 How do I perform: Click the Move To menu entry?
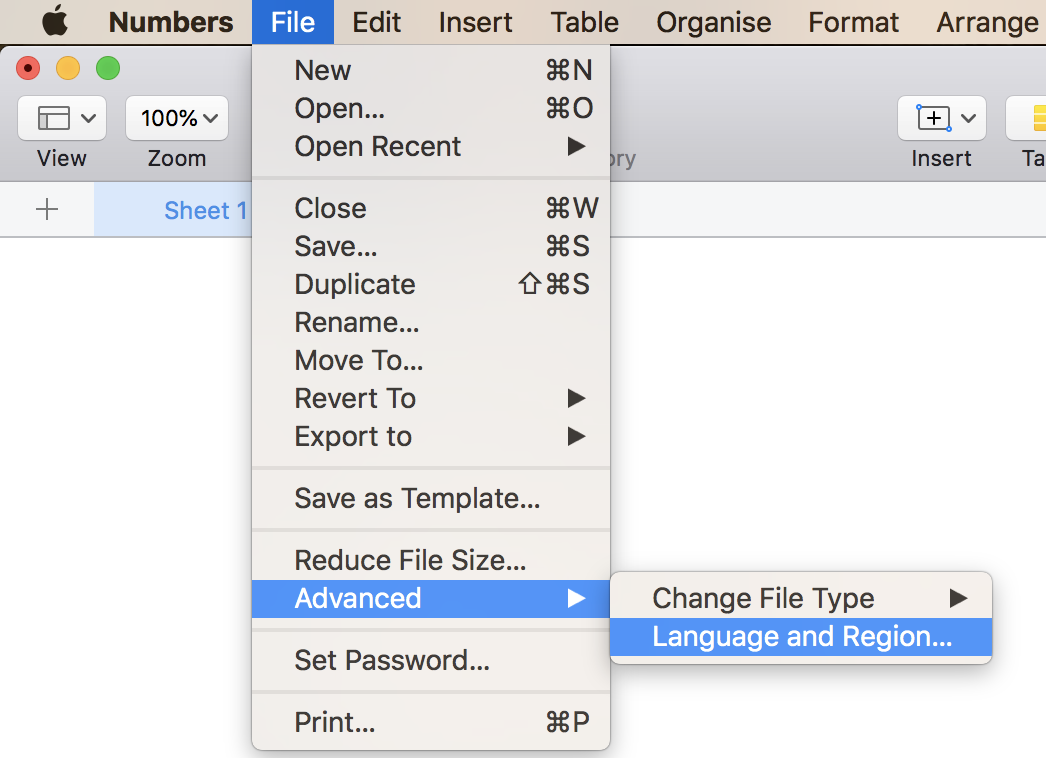[359, 360]
